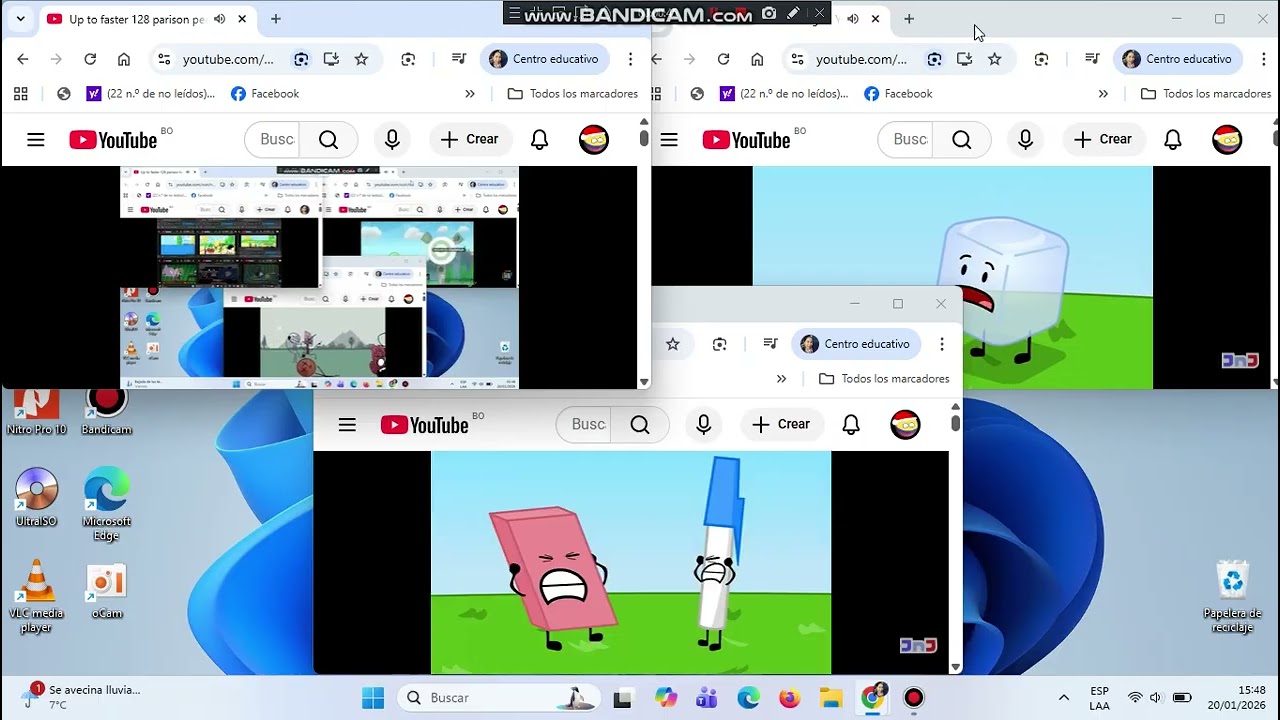1280x720 pixels.
Task: Open Facebook bookmark in left window
Action: [x=265, y=94]
